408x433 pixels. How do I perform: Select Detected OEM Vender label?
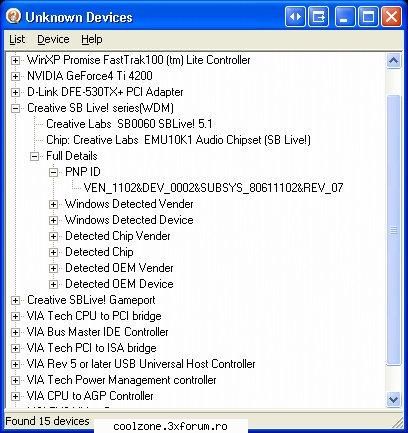point(119,268)
